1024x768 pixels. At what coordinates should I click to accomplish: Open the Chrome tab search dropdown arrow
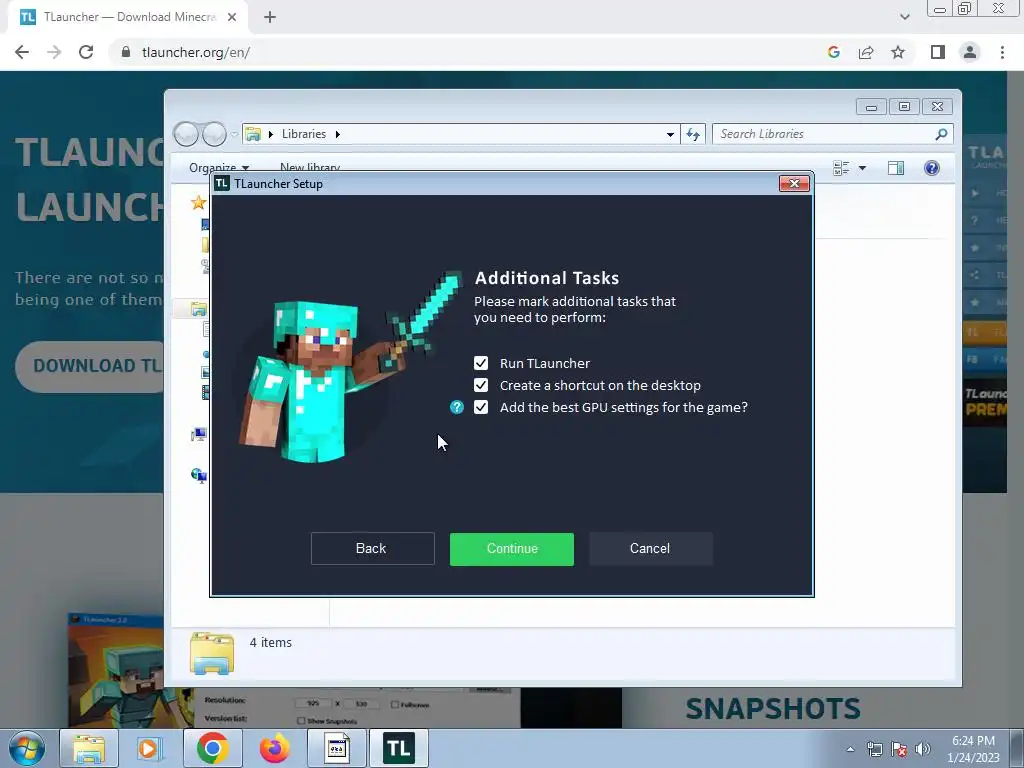pyautogui.click(x=904, y=17)
